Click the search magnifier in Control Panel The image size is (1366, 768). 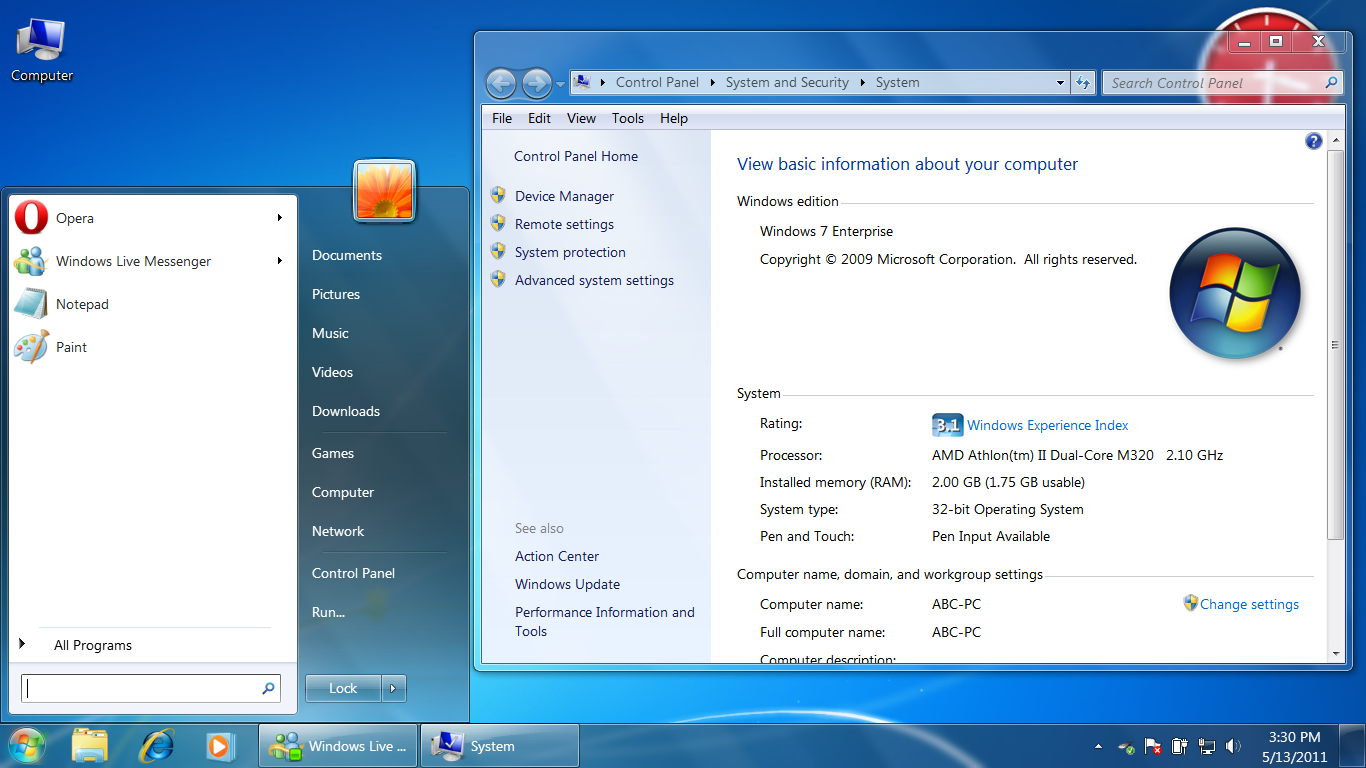click(x=1331, y=83)
